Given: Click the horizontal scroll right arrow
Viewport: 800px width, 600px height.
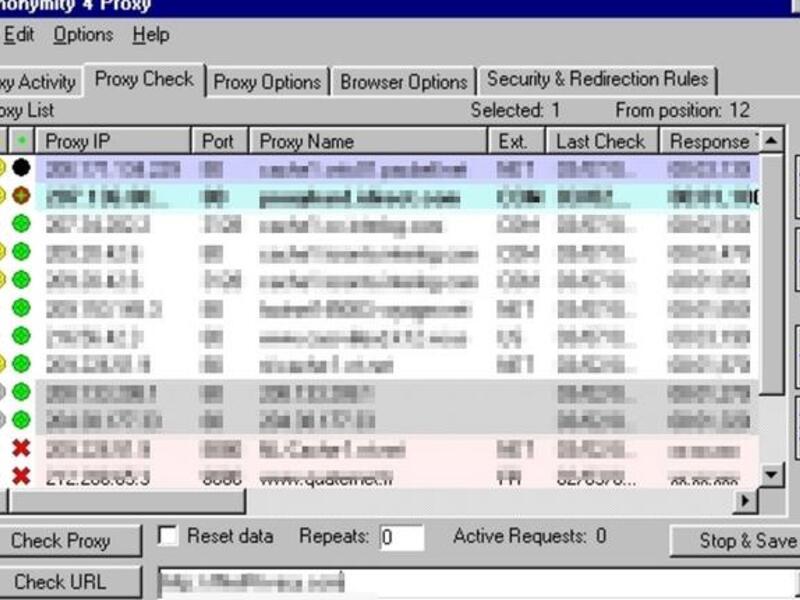Looking at the screenshot, I should pyautogui.click(x=745, y=501).
